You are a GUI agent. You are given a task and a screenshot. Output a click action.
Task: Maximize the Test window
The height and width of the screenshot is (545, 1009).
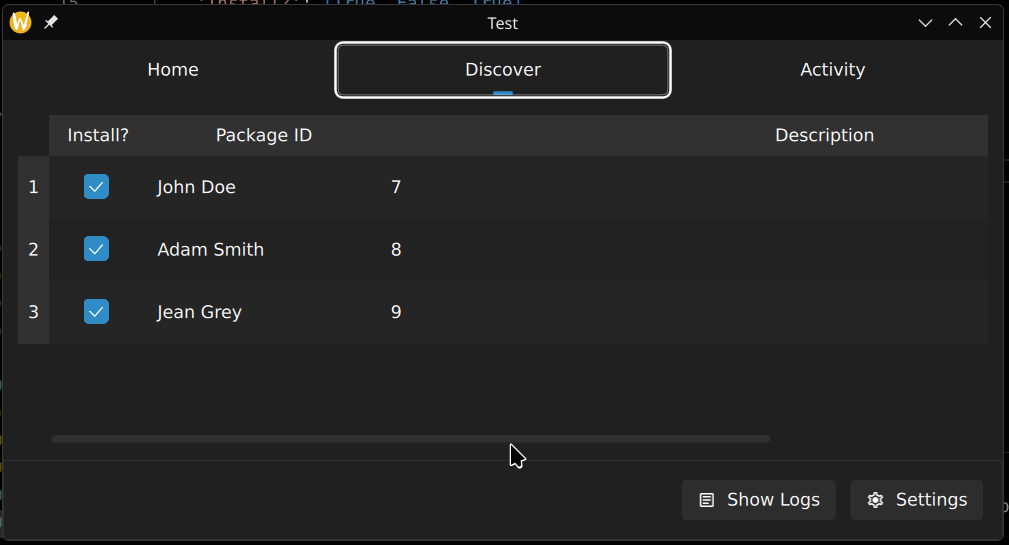[x=956, y=23]
